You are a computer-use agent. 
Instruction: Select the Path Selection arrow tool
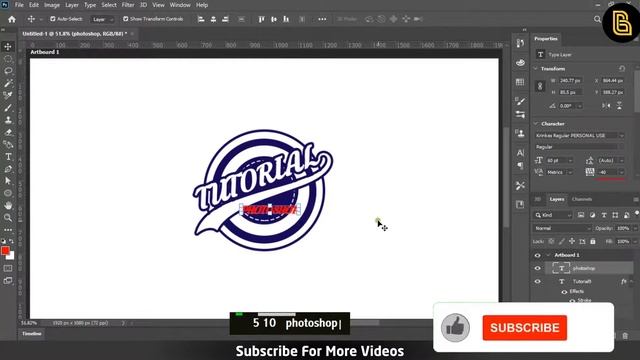[8, 181]
